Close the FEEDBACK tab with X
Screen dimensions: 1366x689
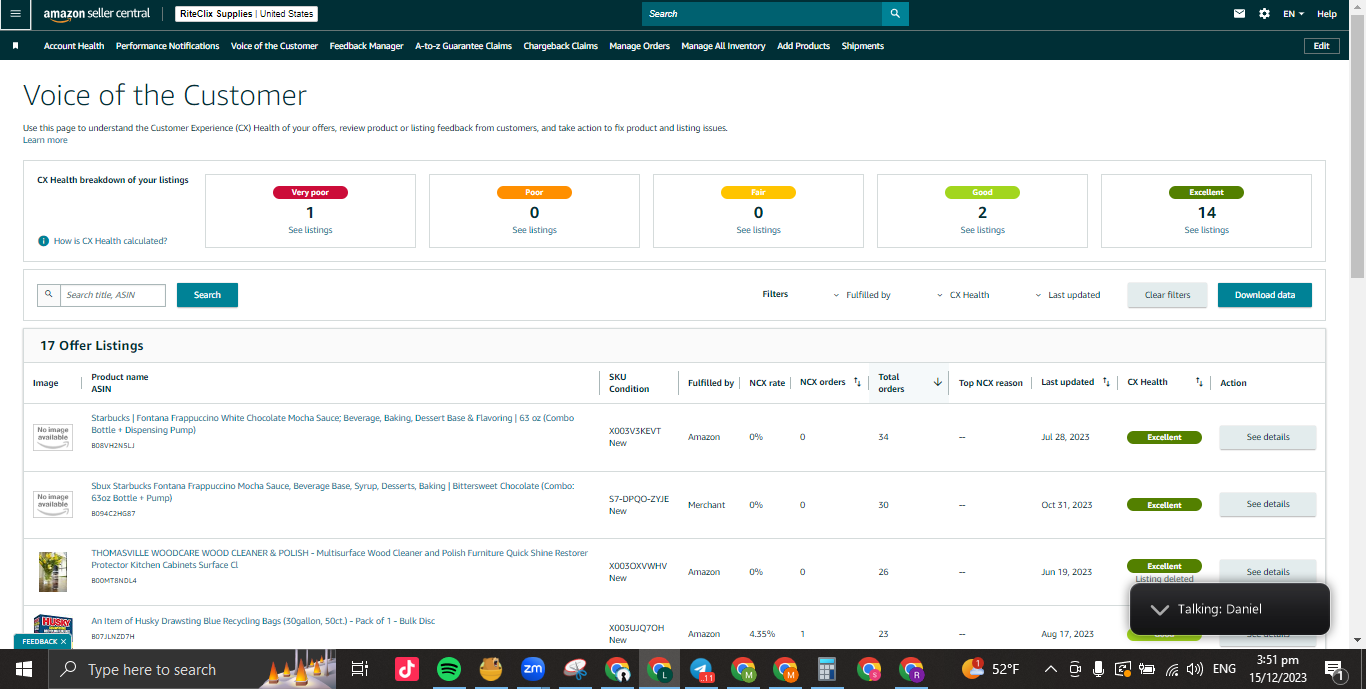63,642
